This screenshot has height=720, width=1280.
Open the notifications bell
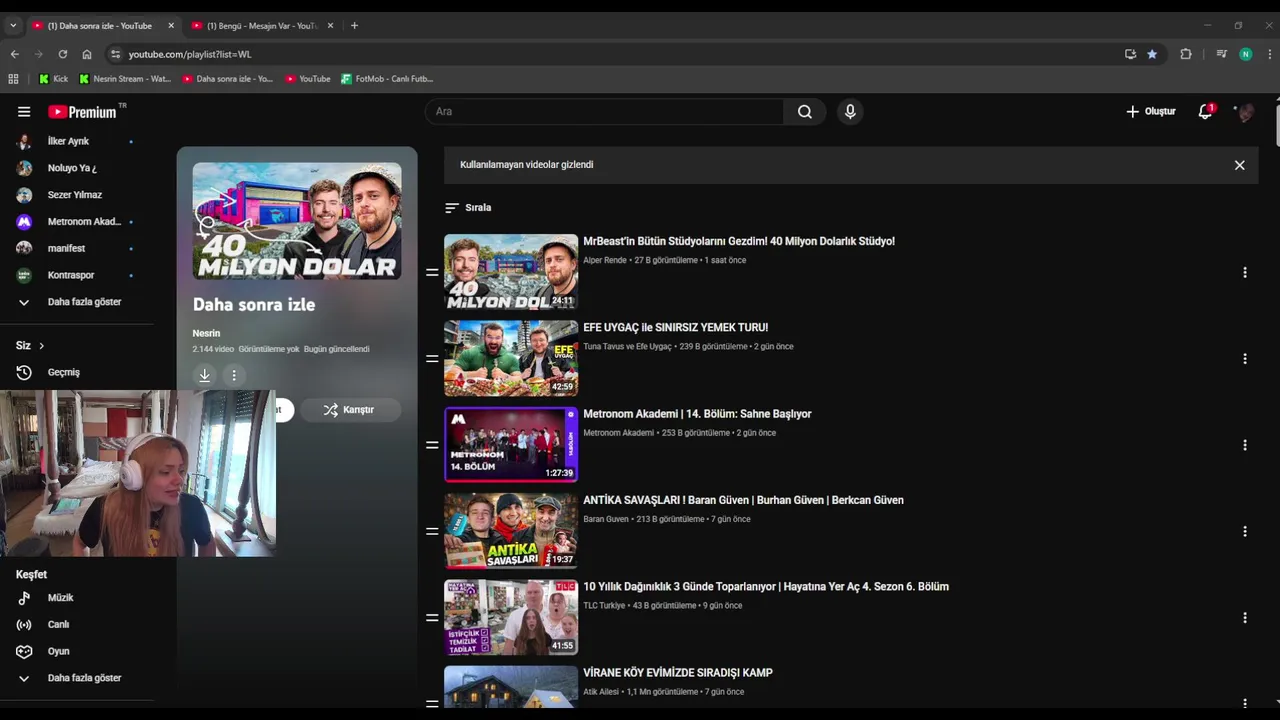pos(1206,111)
